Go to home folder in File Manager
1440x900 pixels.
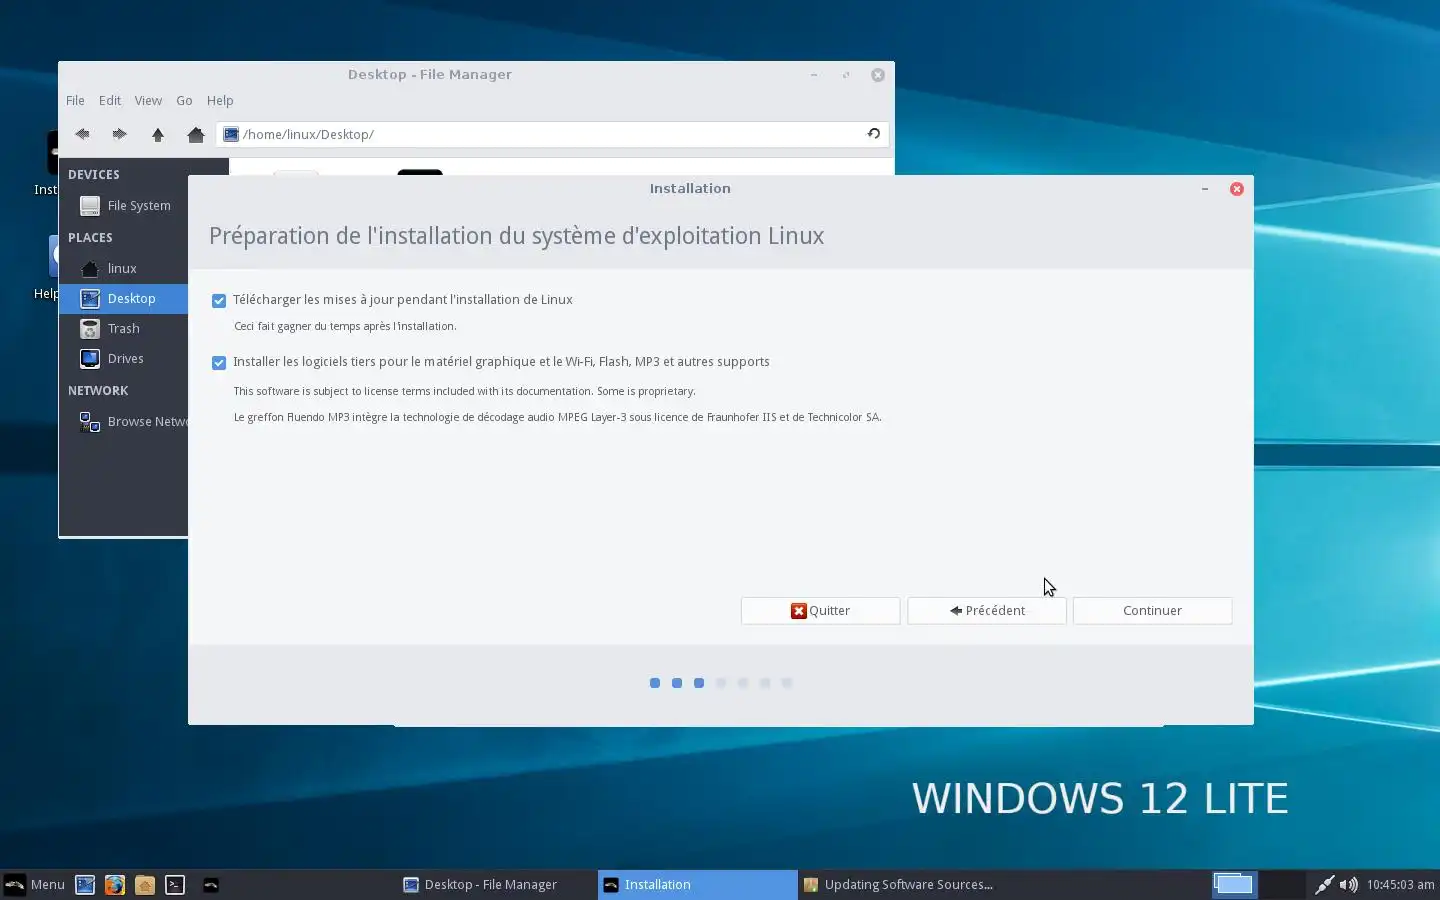point(196,134)
